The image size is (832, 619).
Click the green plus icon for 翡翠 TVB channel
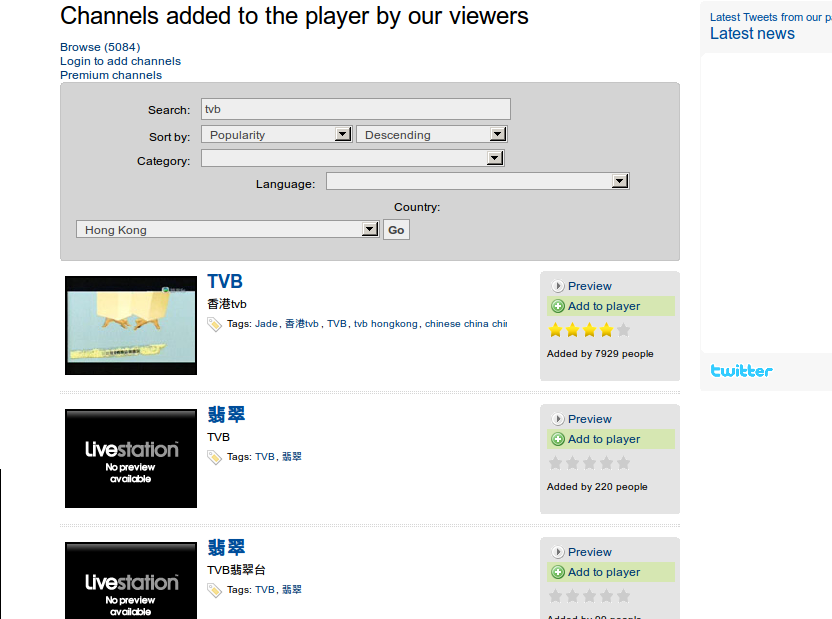558,439
